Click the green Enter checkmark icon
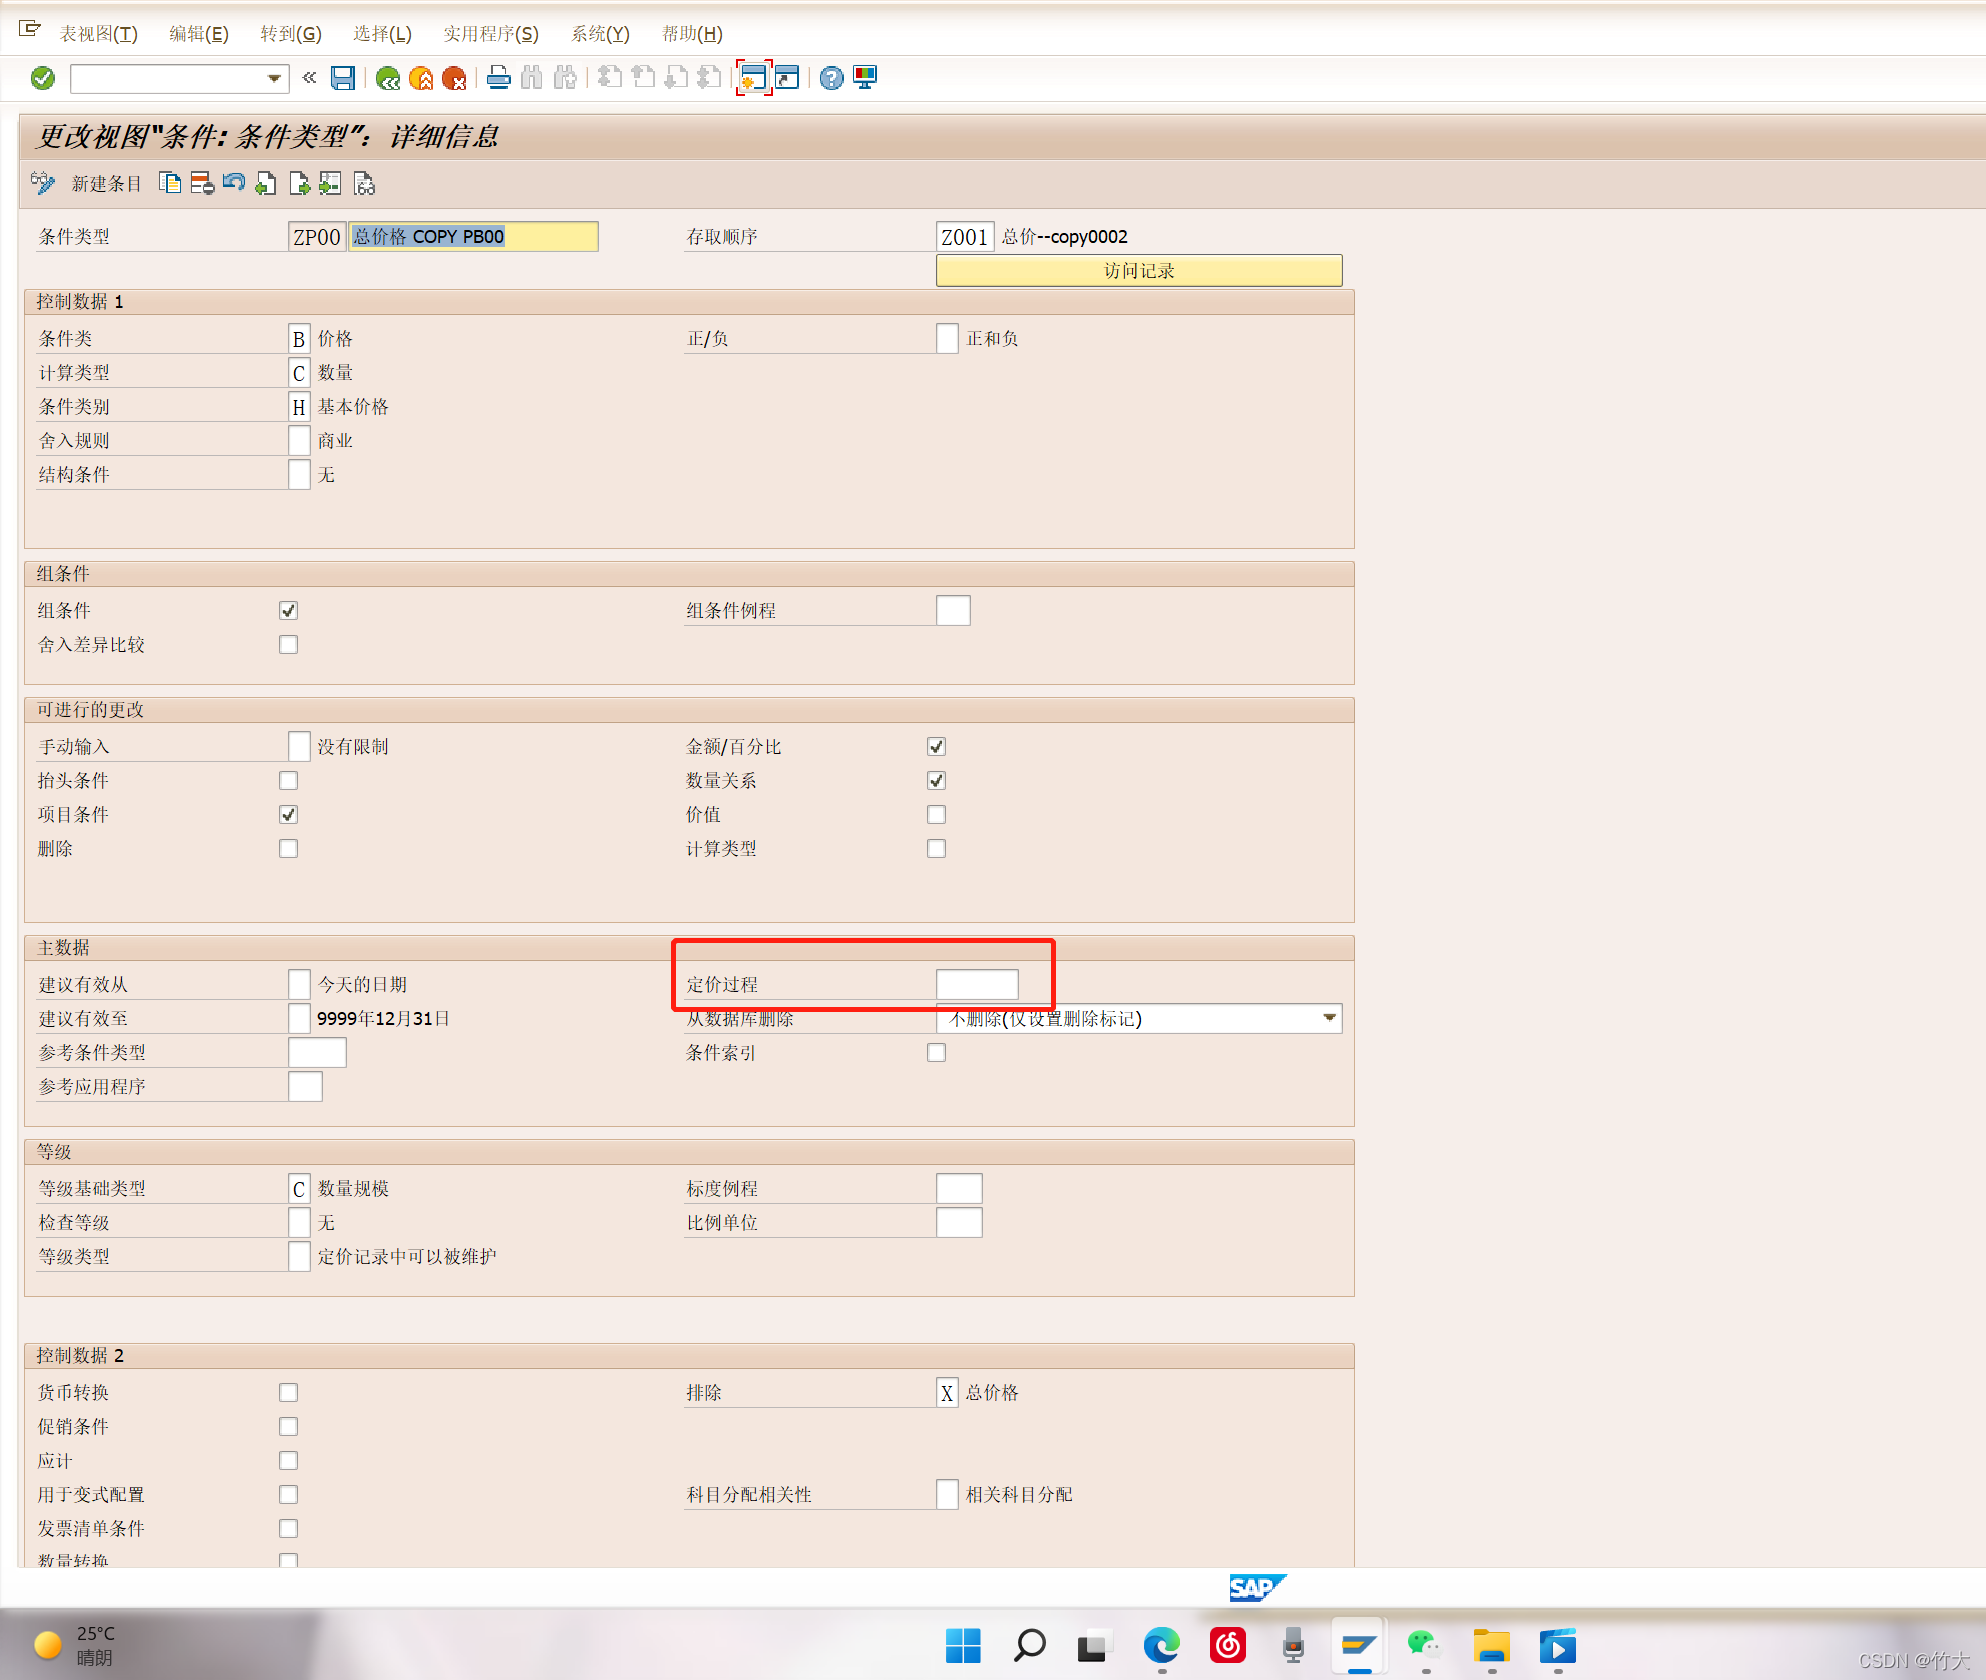1986x1680 pixels. [43, 78]
